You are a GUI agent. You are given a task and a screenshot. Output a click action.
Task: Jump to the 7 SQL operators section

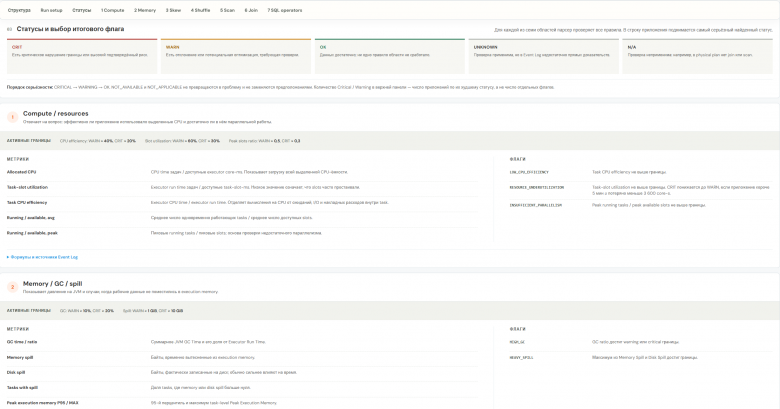[285, 10]
